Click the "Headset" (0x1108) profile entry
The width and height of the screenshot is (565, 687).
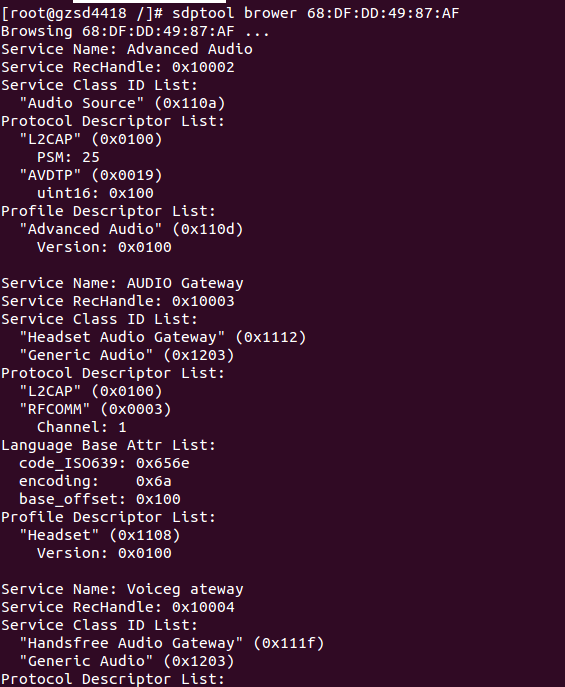(100, 535)
